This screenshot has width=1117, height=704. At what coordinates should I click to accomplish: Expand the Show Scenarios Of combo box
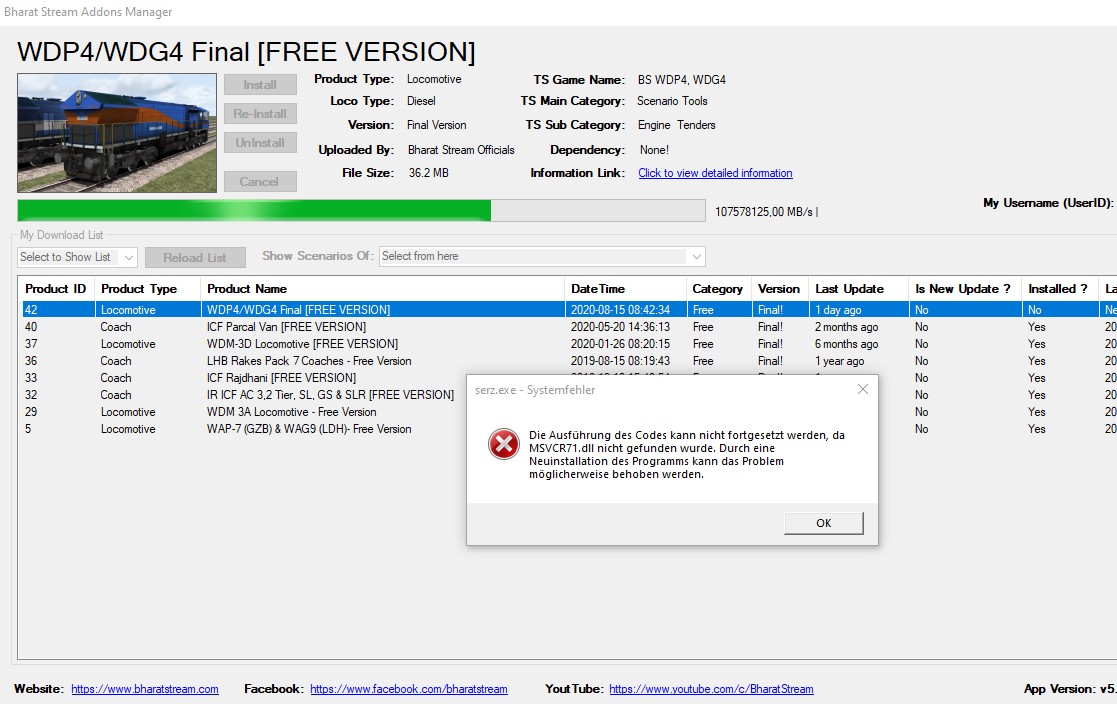tap(542, 257)
